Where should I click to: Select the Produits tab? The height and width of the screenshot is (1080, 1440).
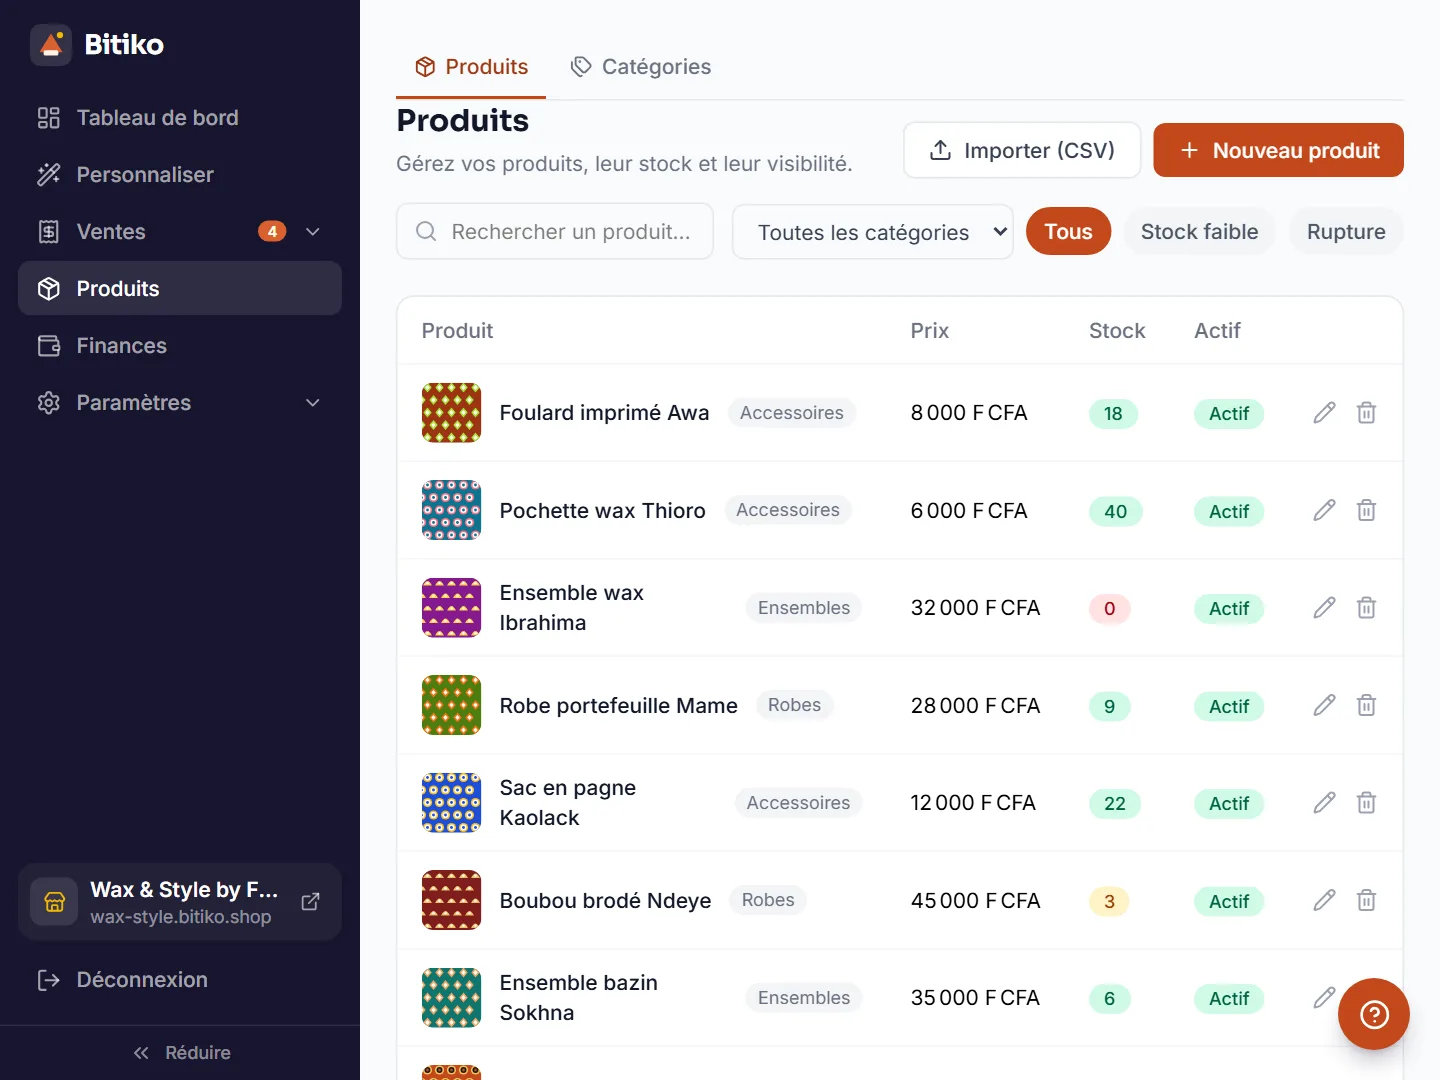(x=471, y=67)
